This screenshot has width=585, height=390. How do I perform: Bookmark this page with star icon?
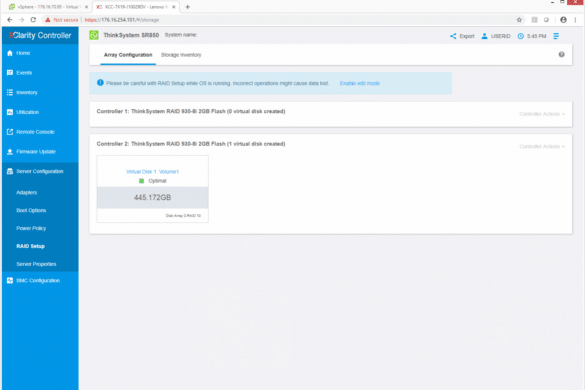pos(519,20)
